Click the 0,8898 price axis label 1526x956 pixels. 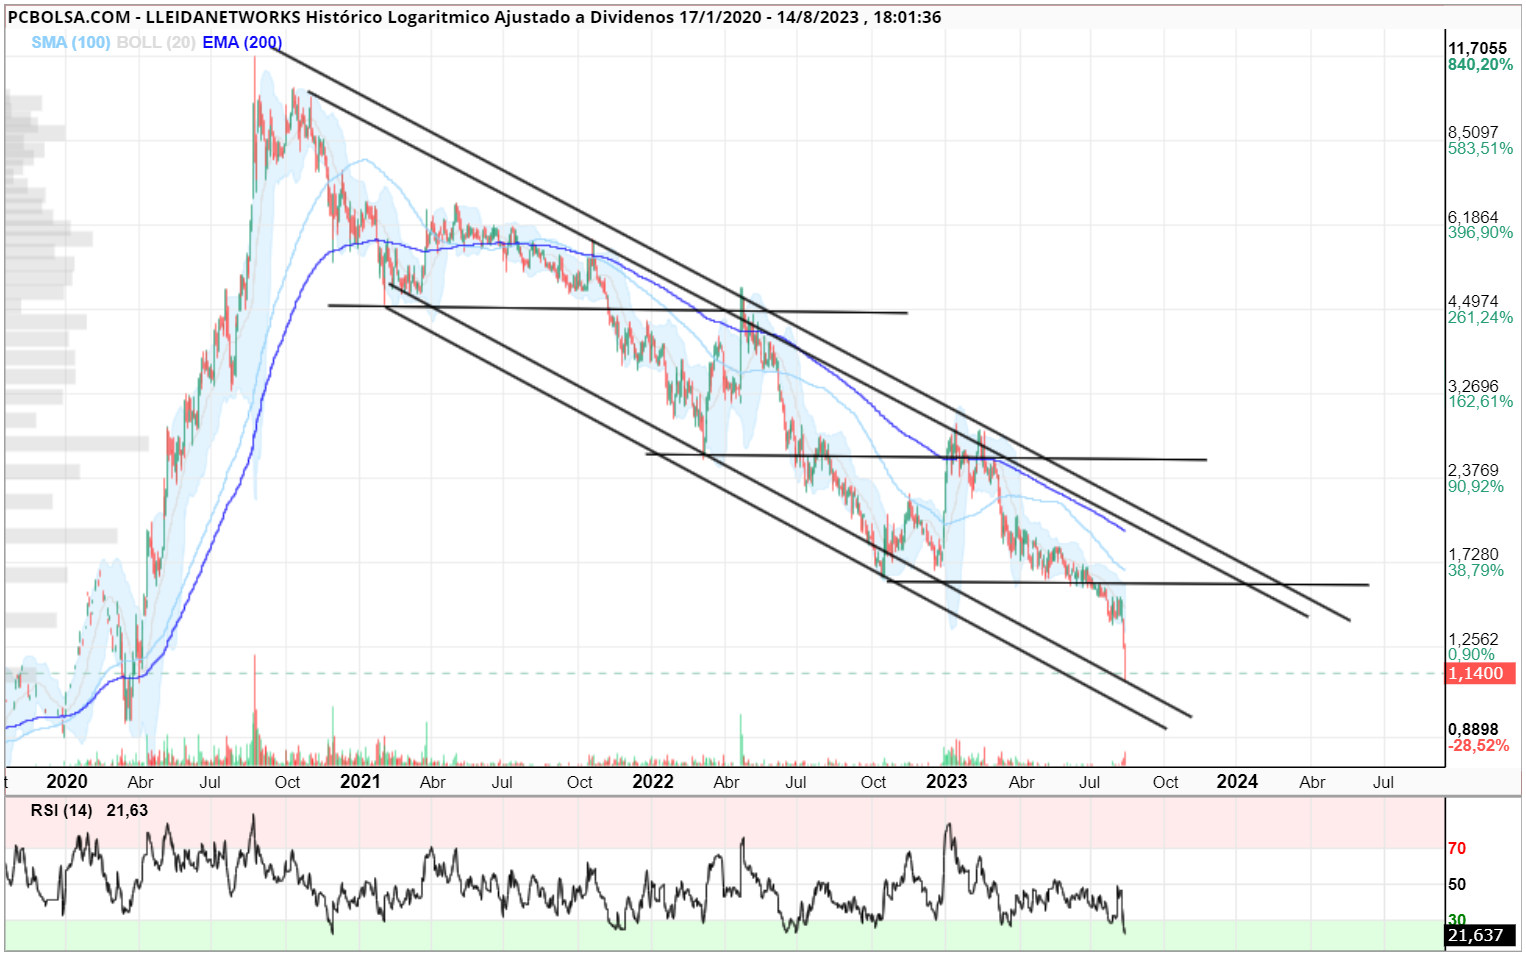[x=1473, y=729]
